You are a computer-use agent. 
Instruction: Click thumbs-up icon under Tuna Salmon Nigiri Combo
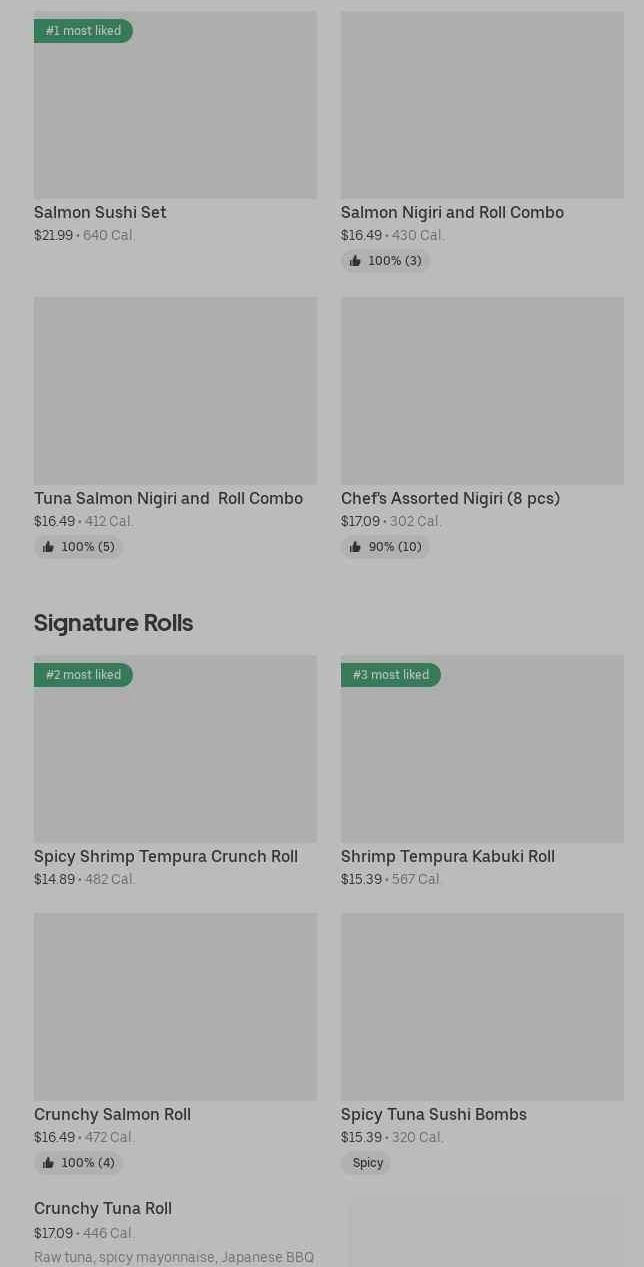pyautogui.click(x=48, y=547)
